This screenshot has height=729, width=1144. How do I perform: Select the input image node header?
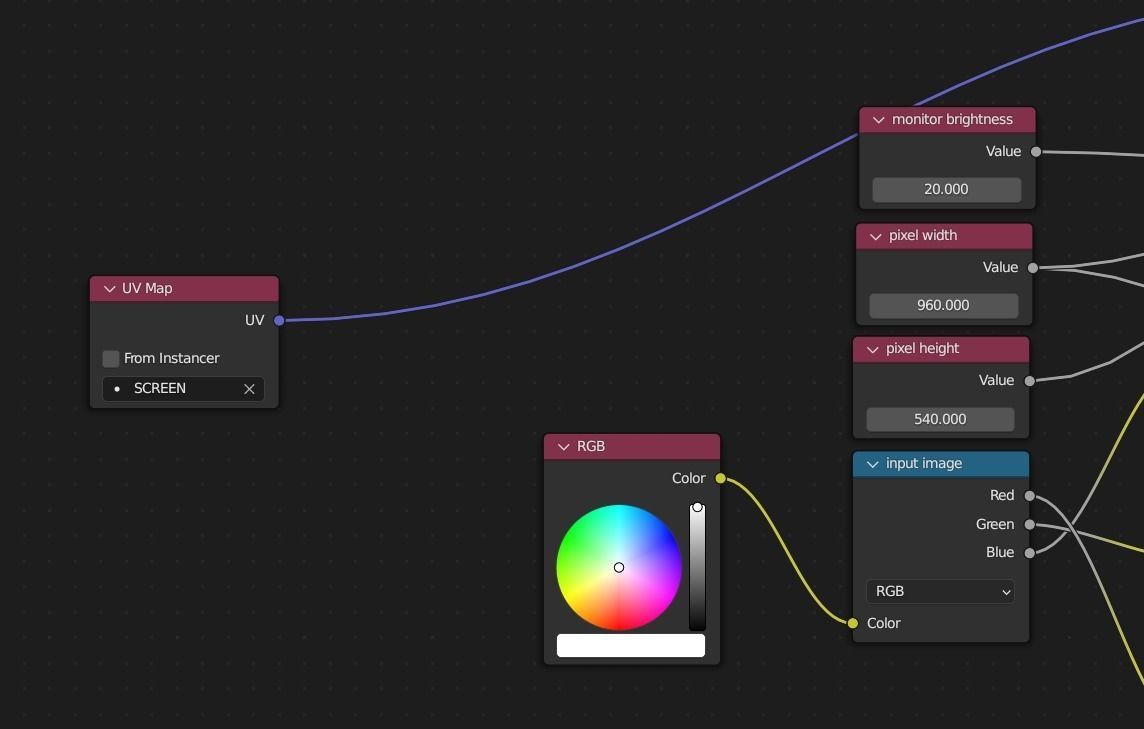[941, 464]
